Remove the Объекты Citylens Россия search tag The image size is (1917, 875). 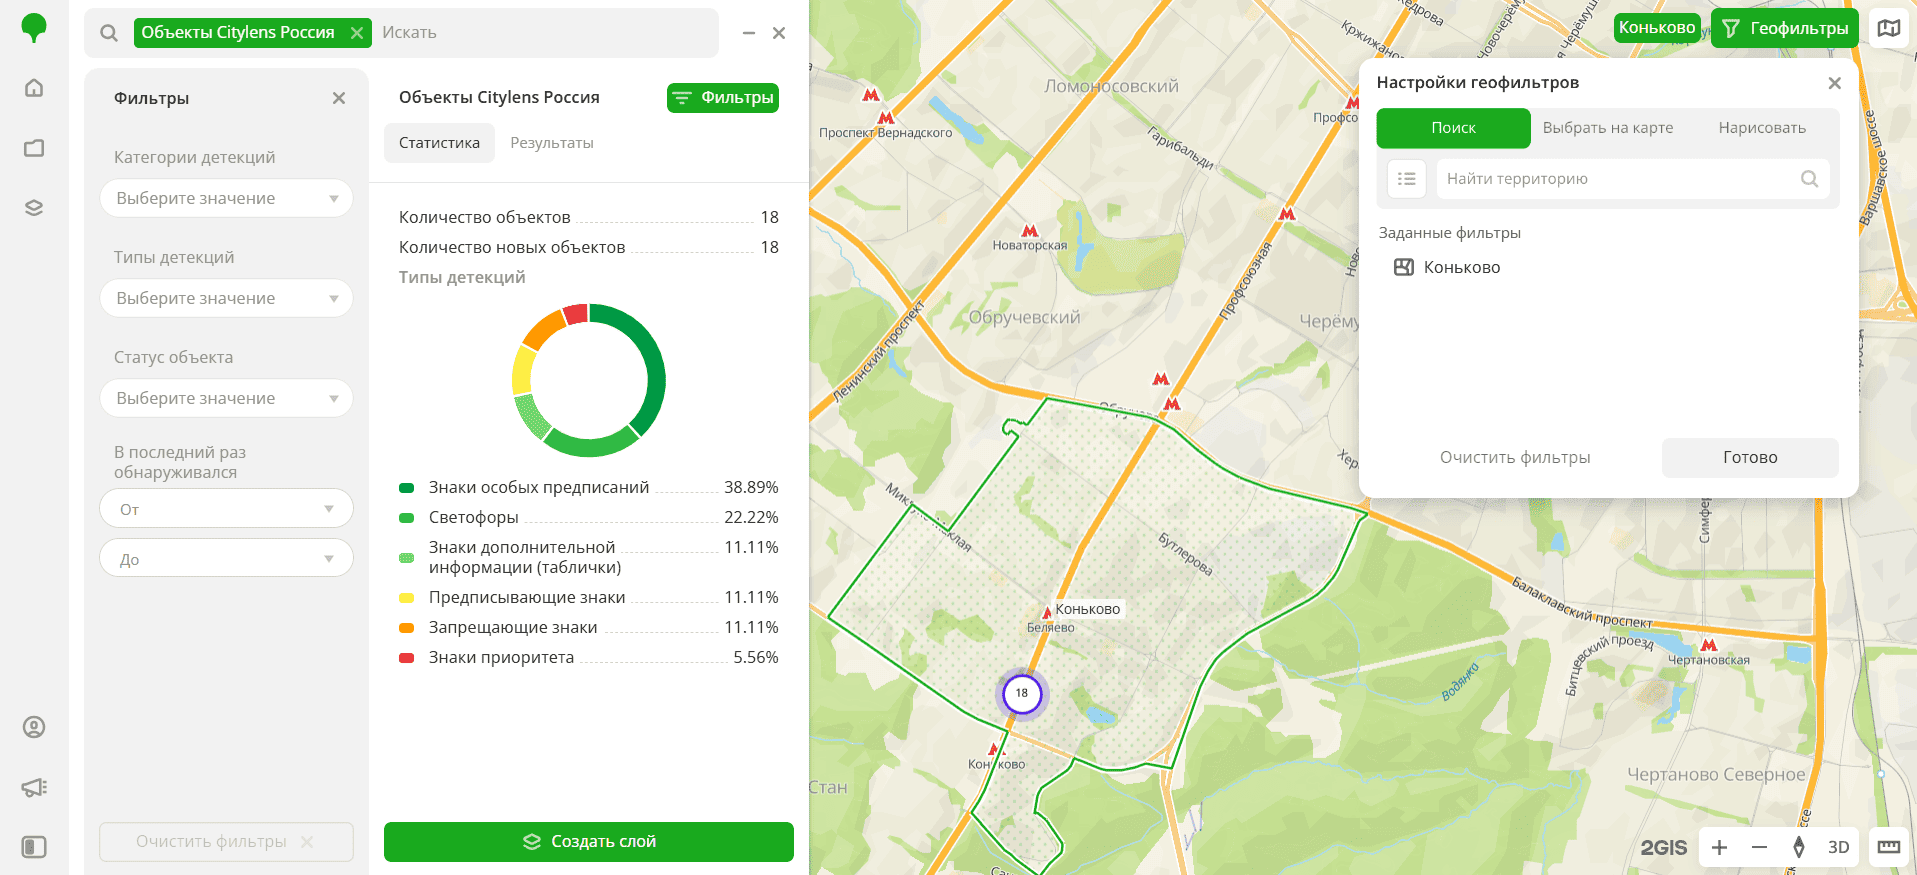click(x=356, y=33)
